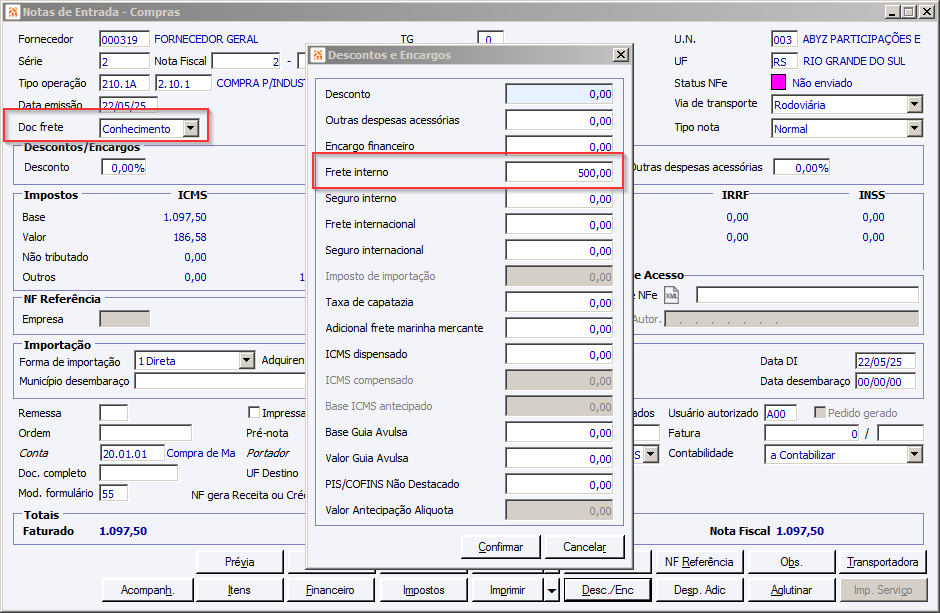Click the Outras despesas acessórias dialog field
The width and height of the screenshot is (940, 613).
tap(559, 120)
